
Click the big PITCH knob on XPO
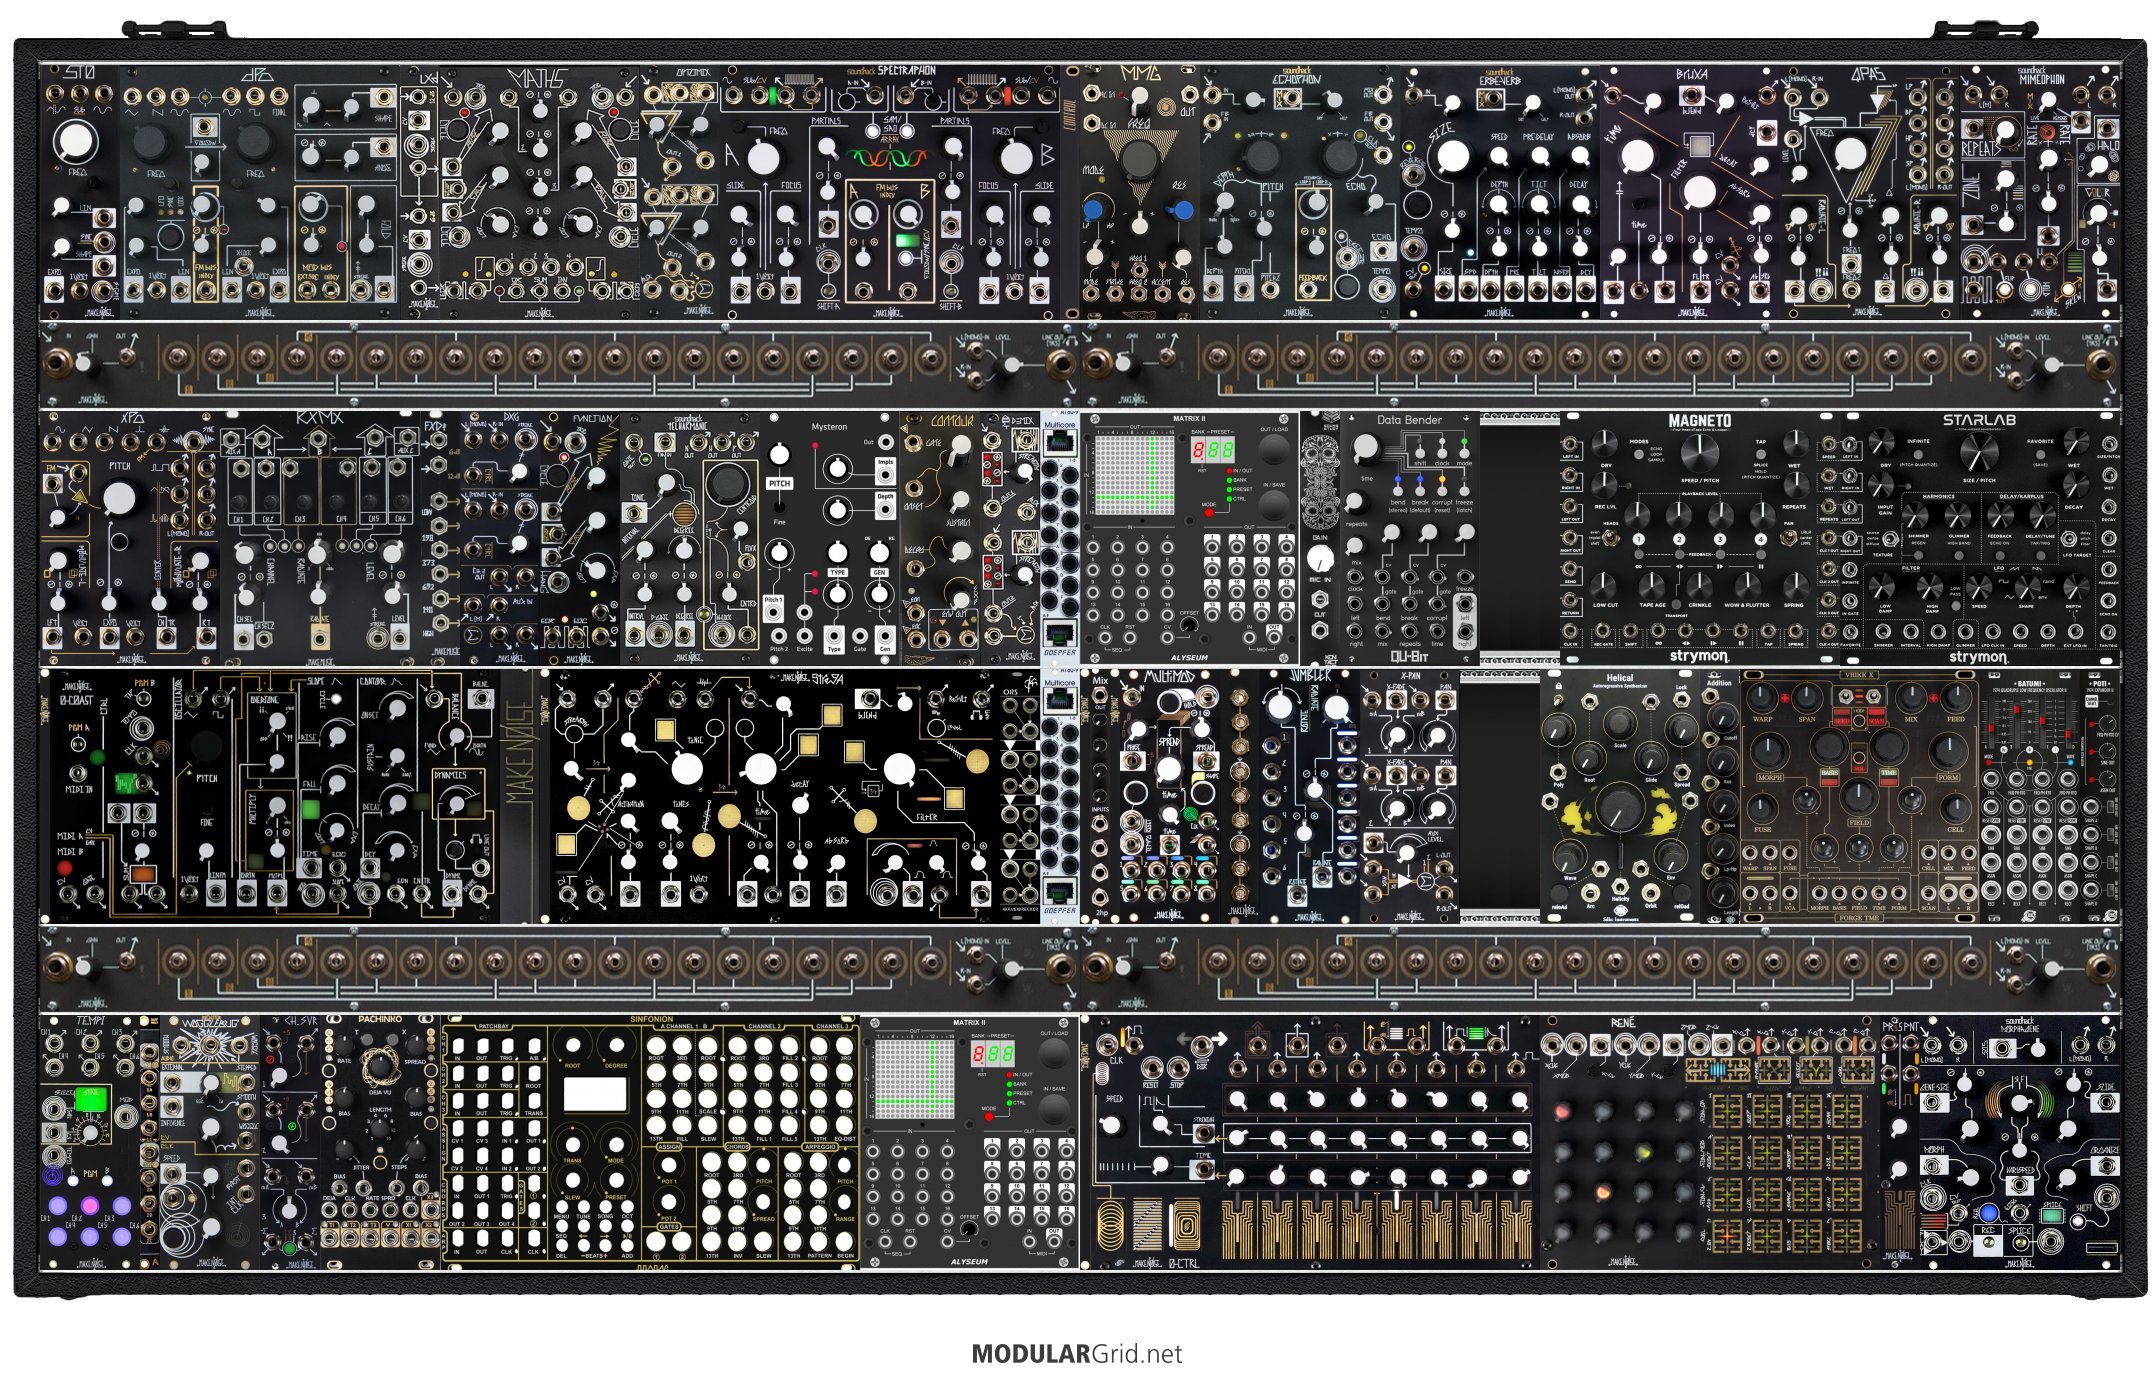tap(118, 497)
